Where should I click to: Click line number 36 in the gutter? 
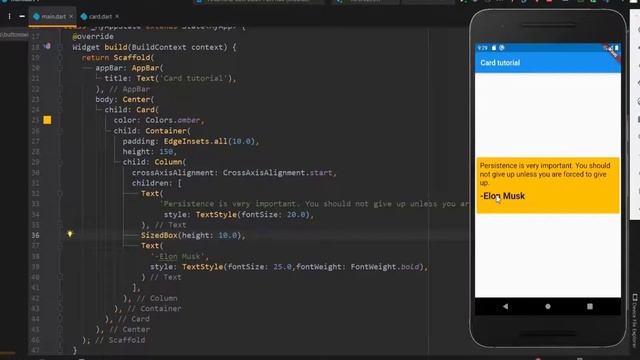tap(36, 236)
